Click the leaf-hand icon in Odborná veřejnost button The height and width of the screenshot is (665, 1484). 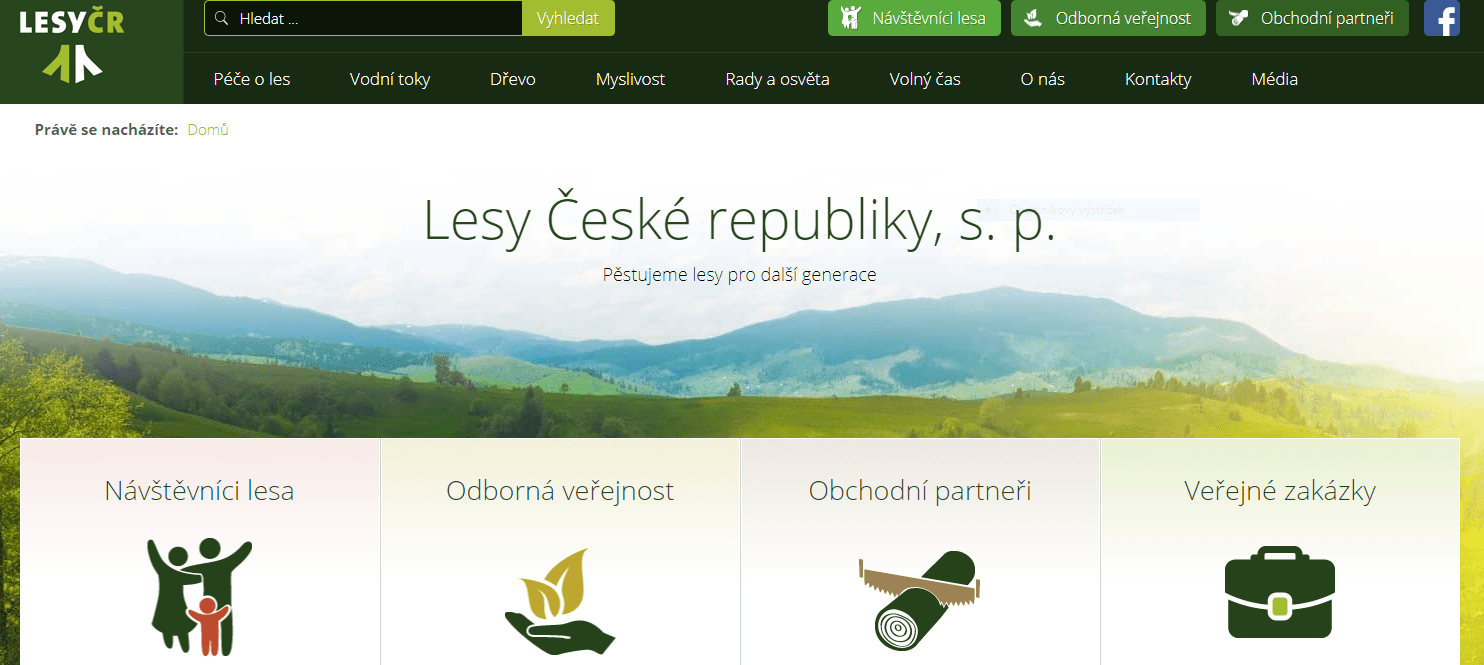pyautogui.click(x=1035, y=18)
